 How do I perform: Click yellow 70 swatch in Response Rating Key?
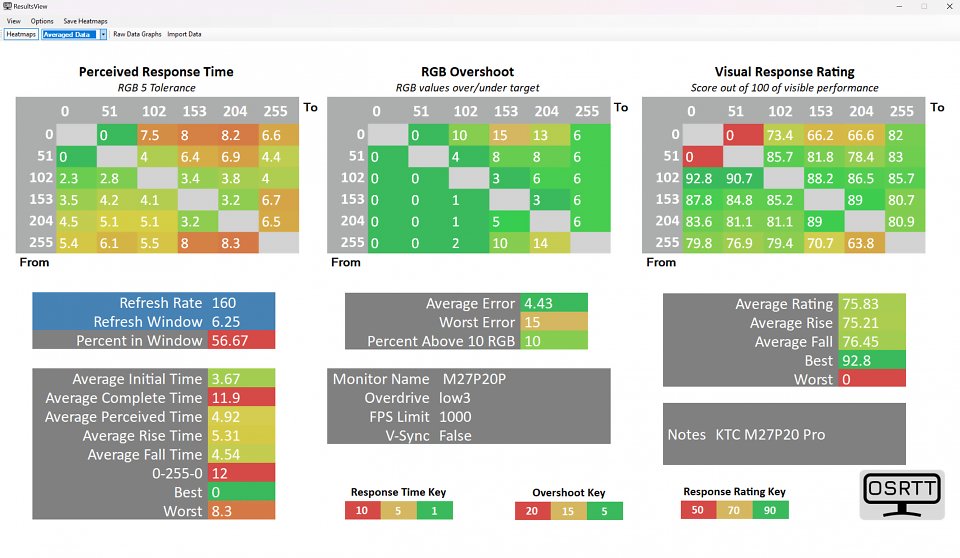734,510
